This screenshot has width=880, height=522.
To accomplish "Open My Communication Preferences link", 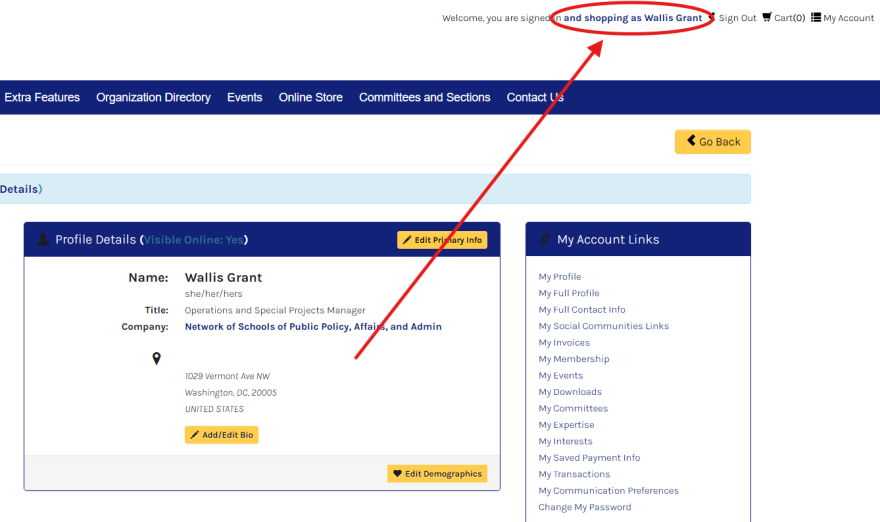I will point(608,491).
